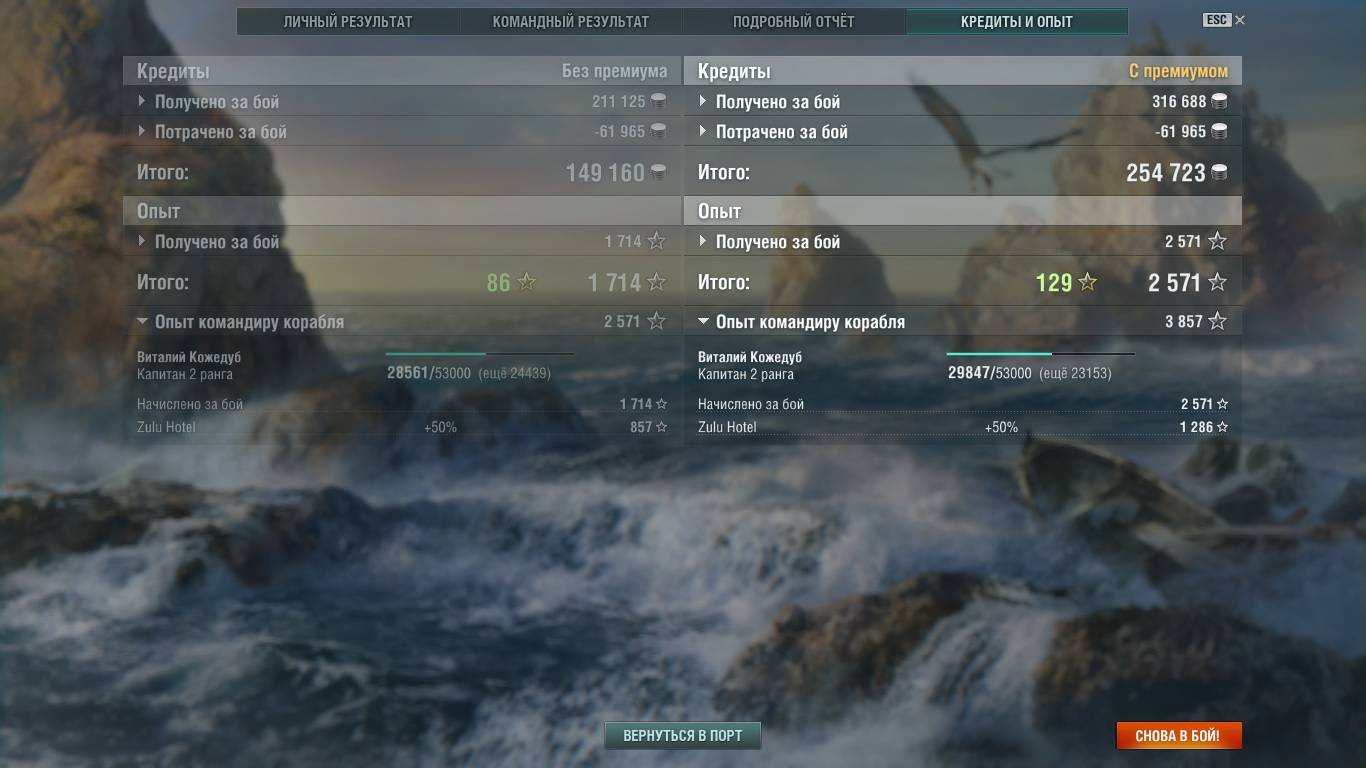Click the credits coin icon beside 254 723
The width and height of the screenshot is (1366, 768).
point(1219,173)
